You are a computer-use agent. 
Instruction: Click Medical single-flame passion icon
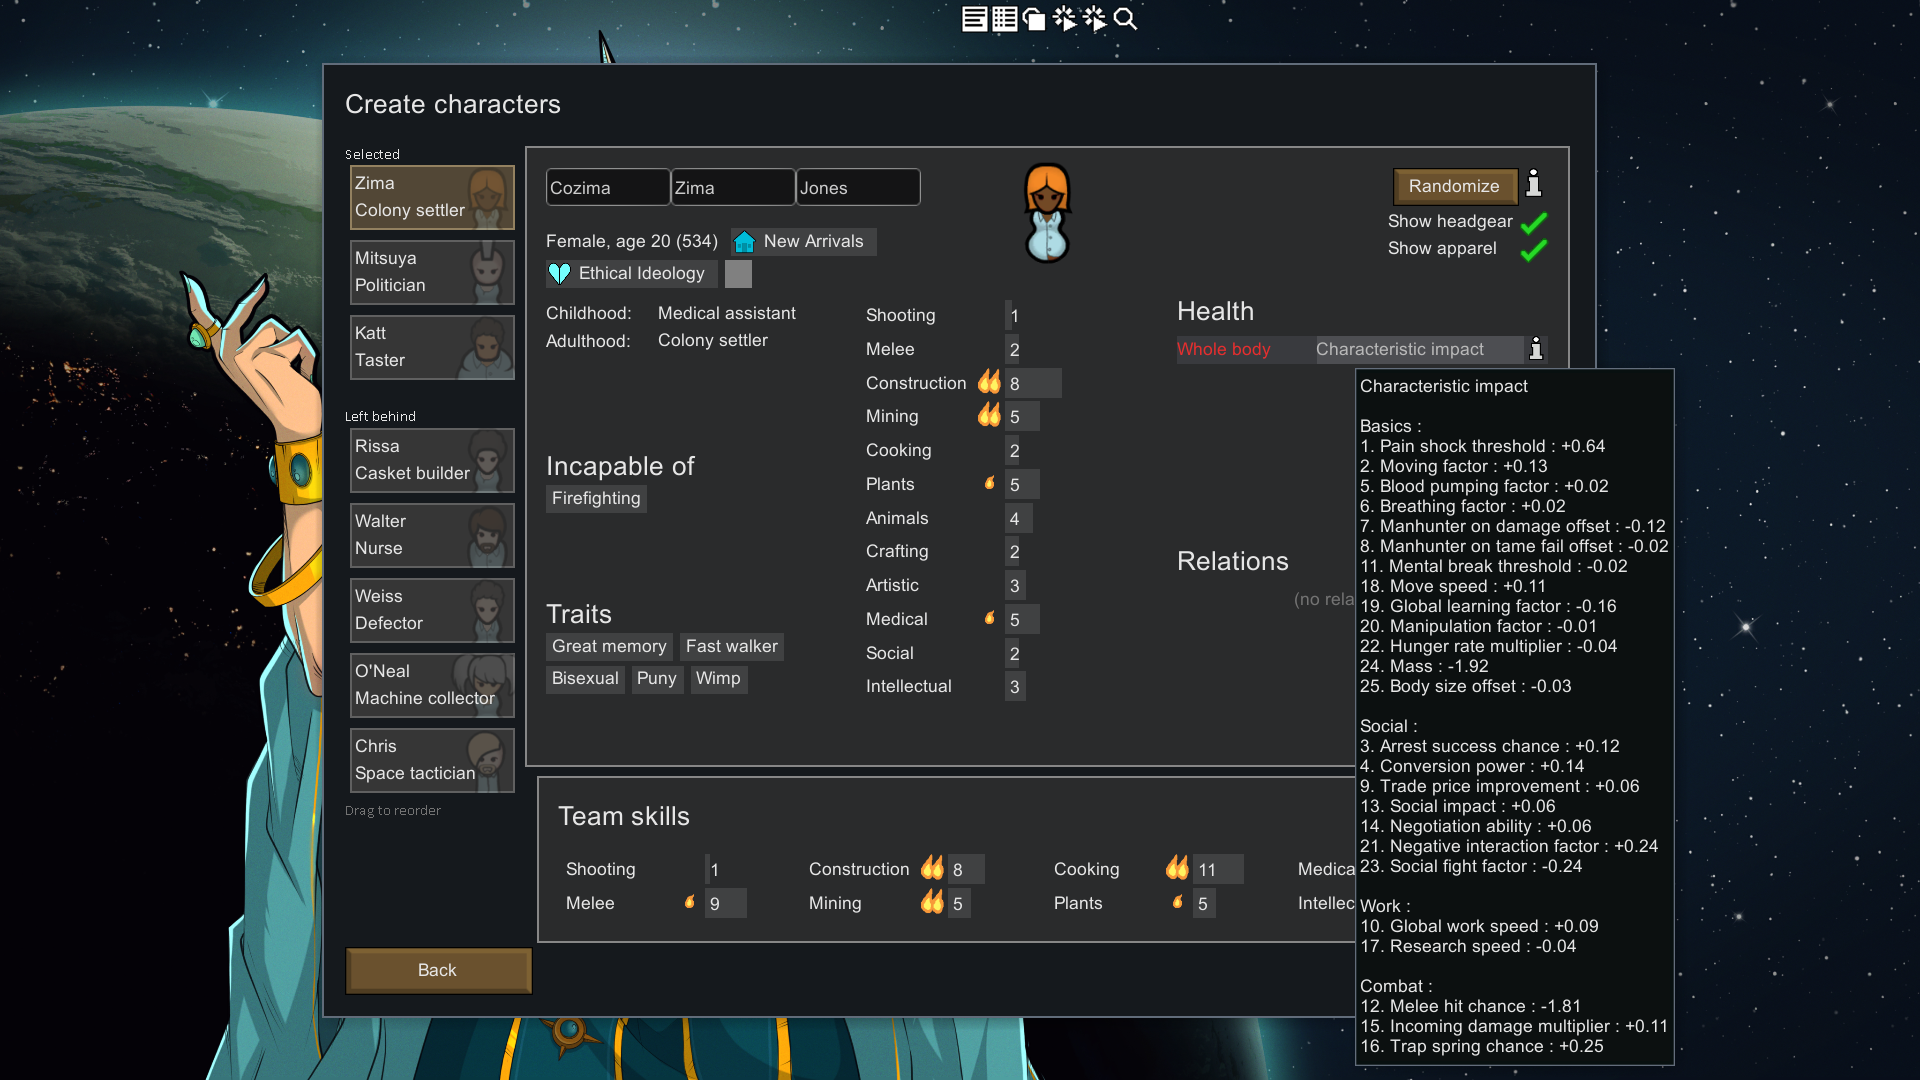[x=989, y=618]
